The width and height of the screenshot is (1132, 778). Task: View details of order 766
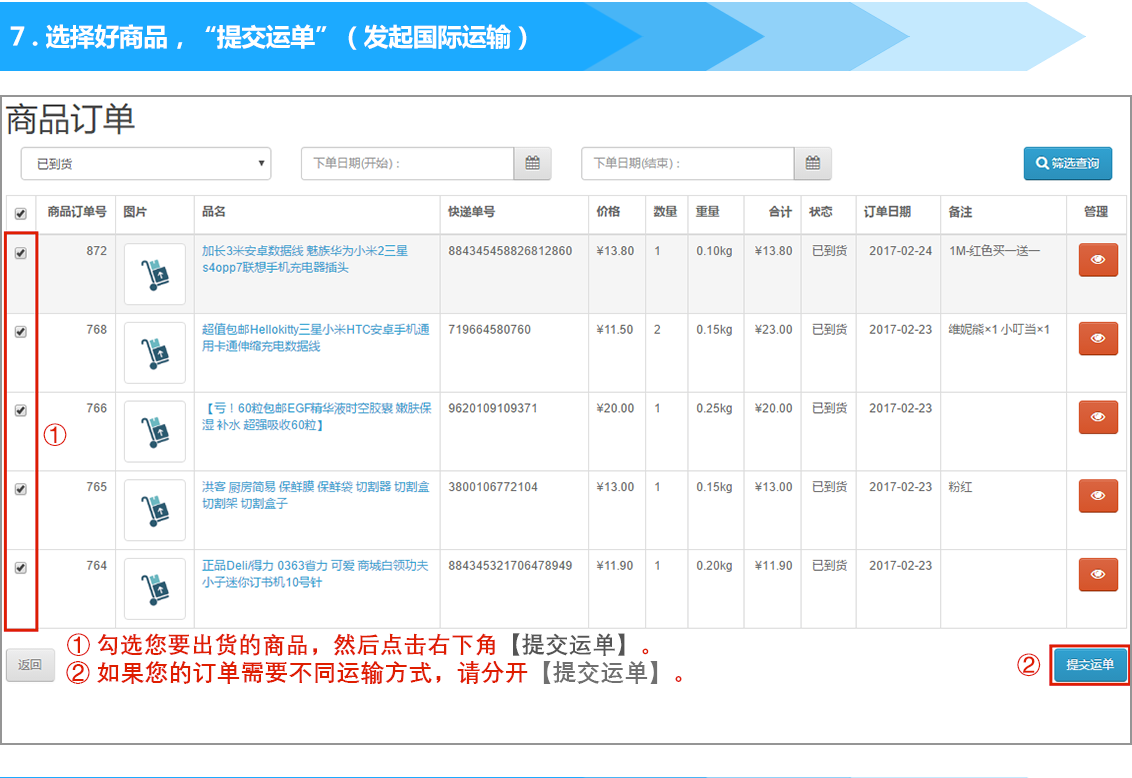[1098, 417]
